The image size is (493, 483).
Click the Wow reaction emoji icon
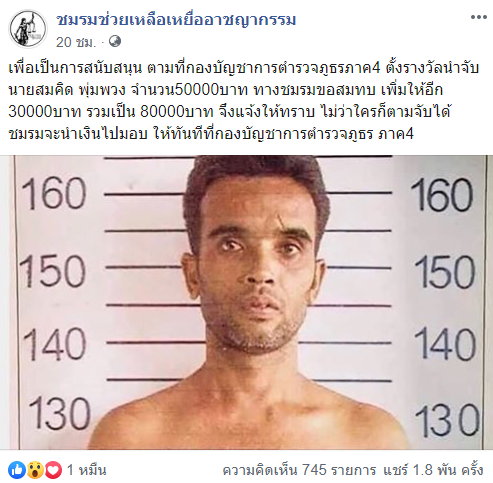35,470
